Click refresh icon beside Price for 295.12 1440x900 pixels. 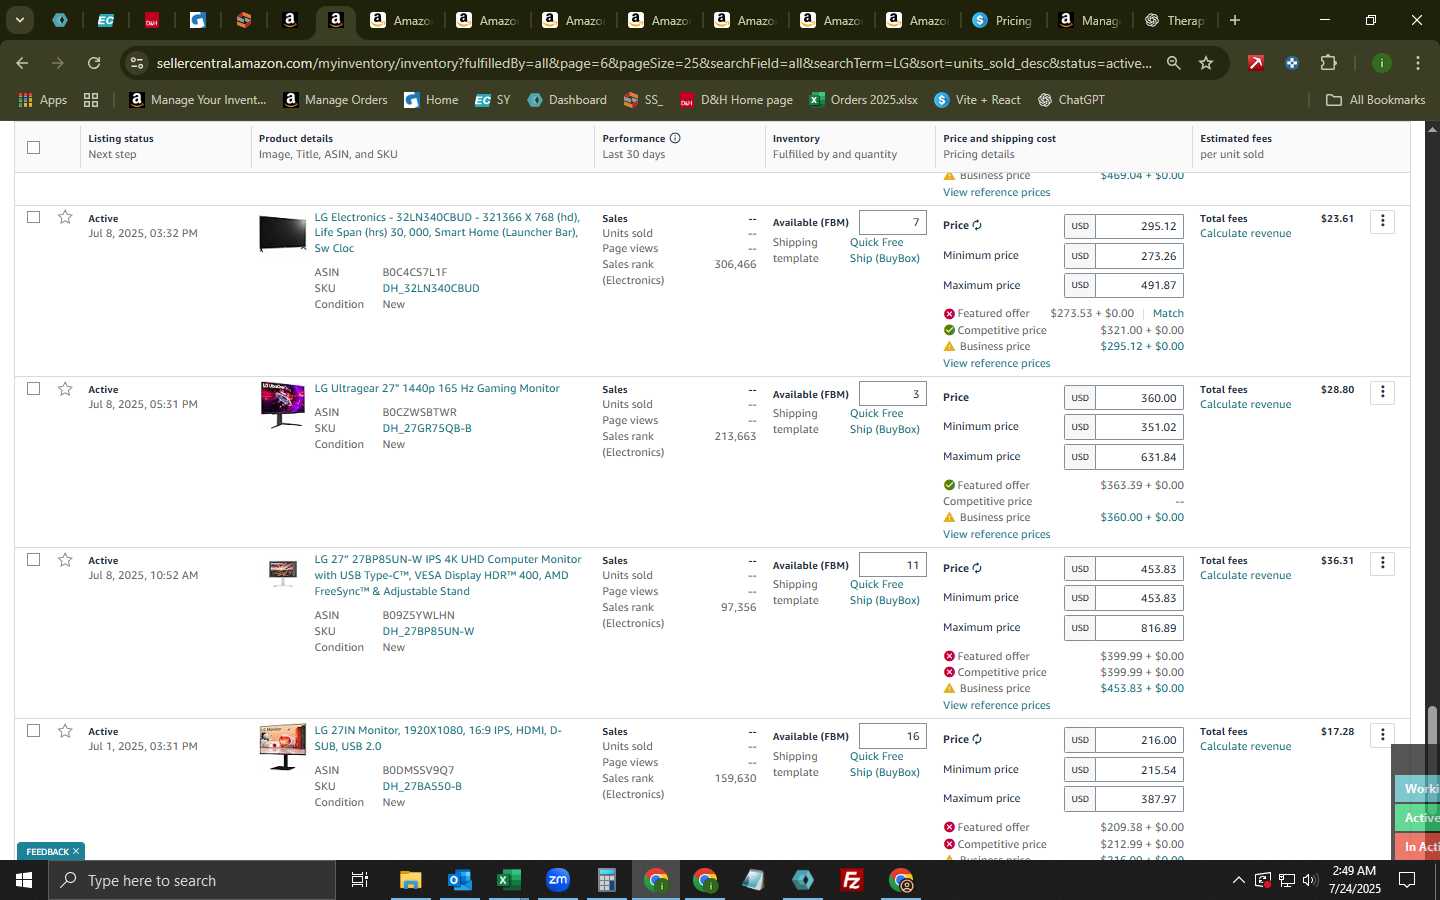pyautogui.click(x=977, y=225)
